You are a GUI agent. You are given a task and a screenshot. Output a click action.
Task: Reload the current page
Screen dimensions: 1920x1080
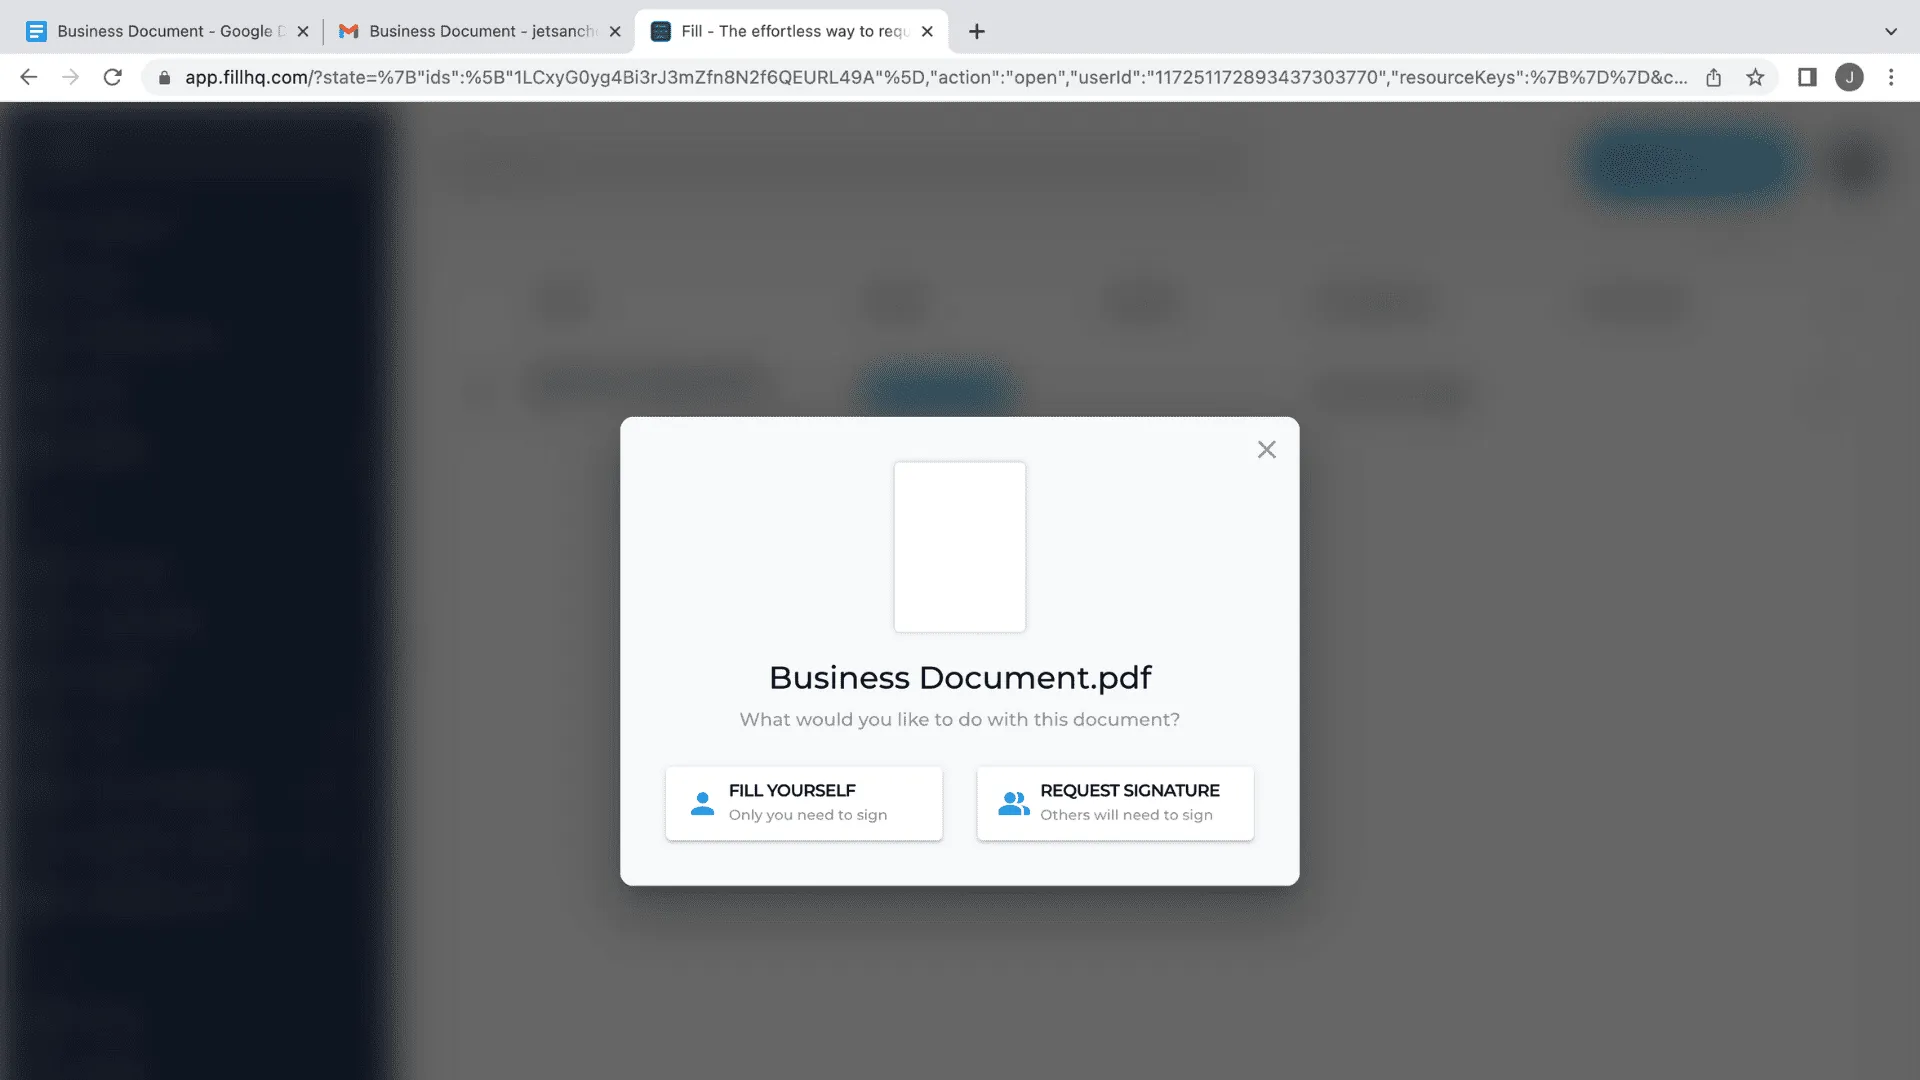coord(112,77)
